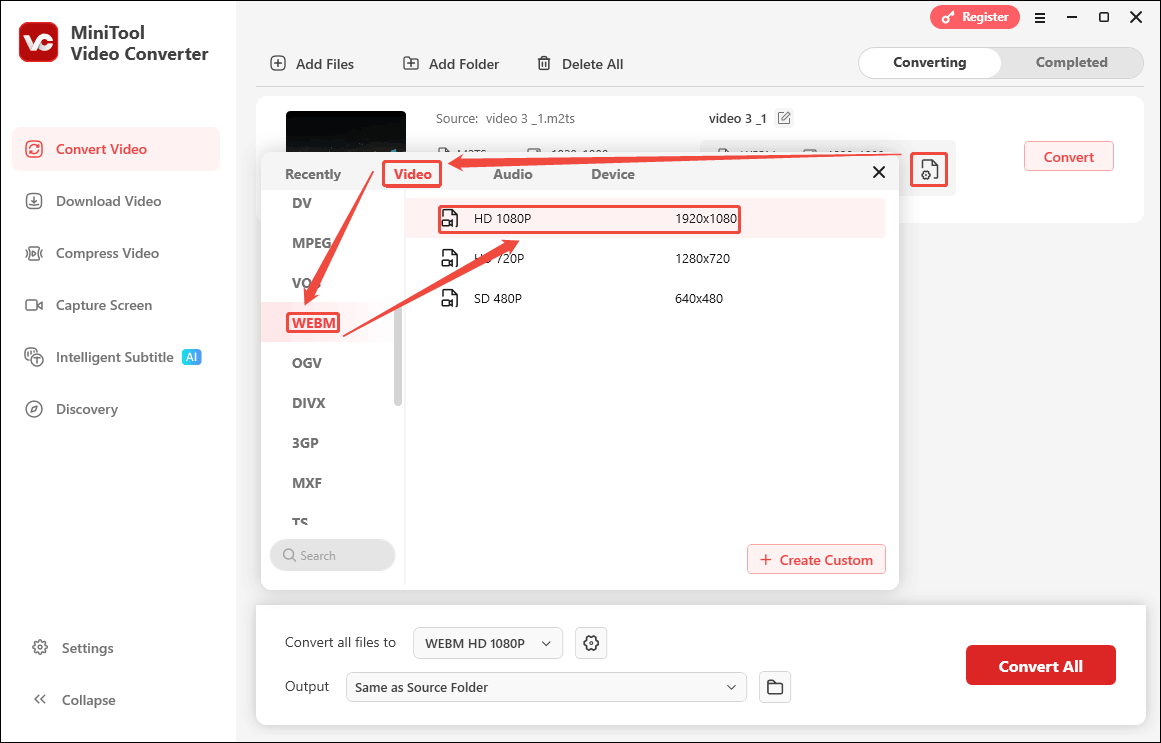Expand the Same as Source Folder dropdown
This screenshot has width=1161, height=743.
(x=546, y=687)
